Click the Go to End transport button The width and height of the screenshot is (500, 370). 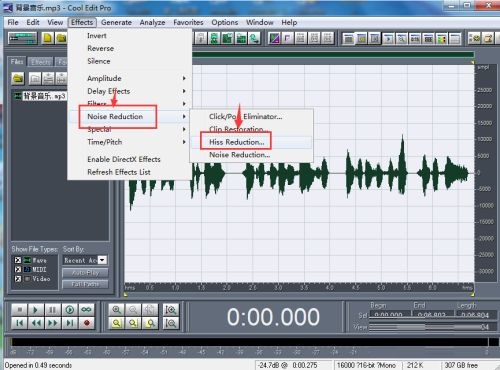70,323
